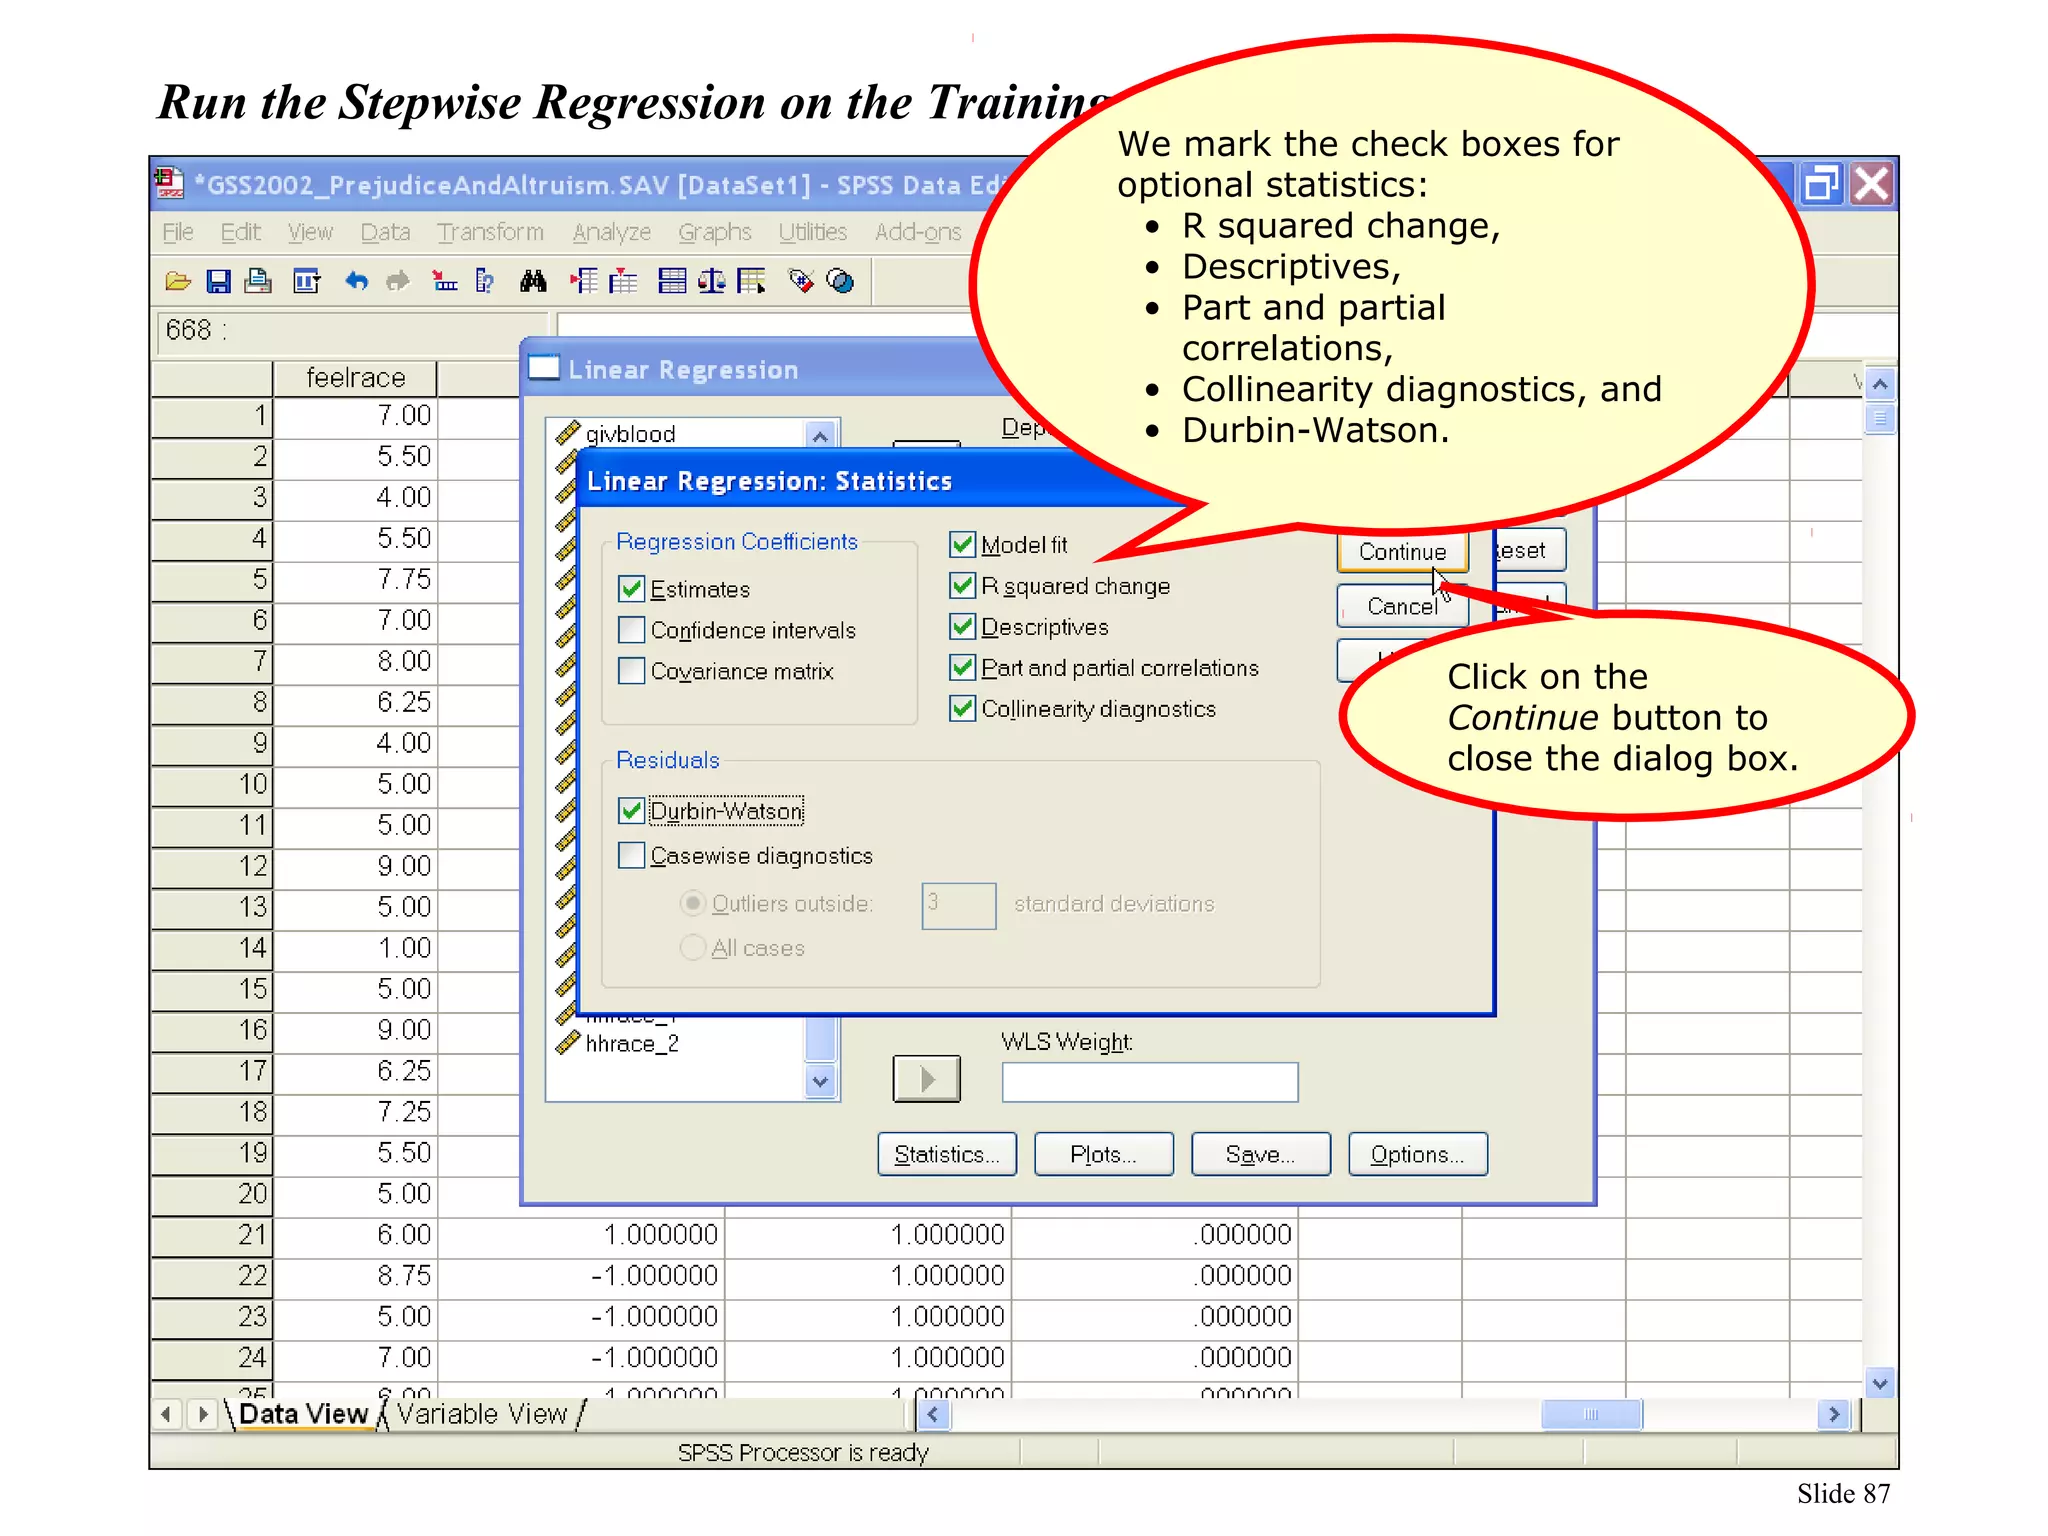Select All cases radio button
2048x1536 pixels.
click(x=692, y=948)
